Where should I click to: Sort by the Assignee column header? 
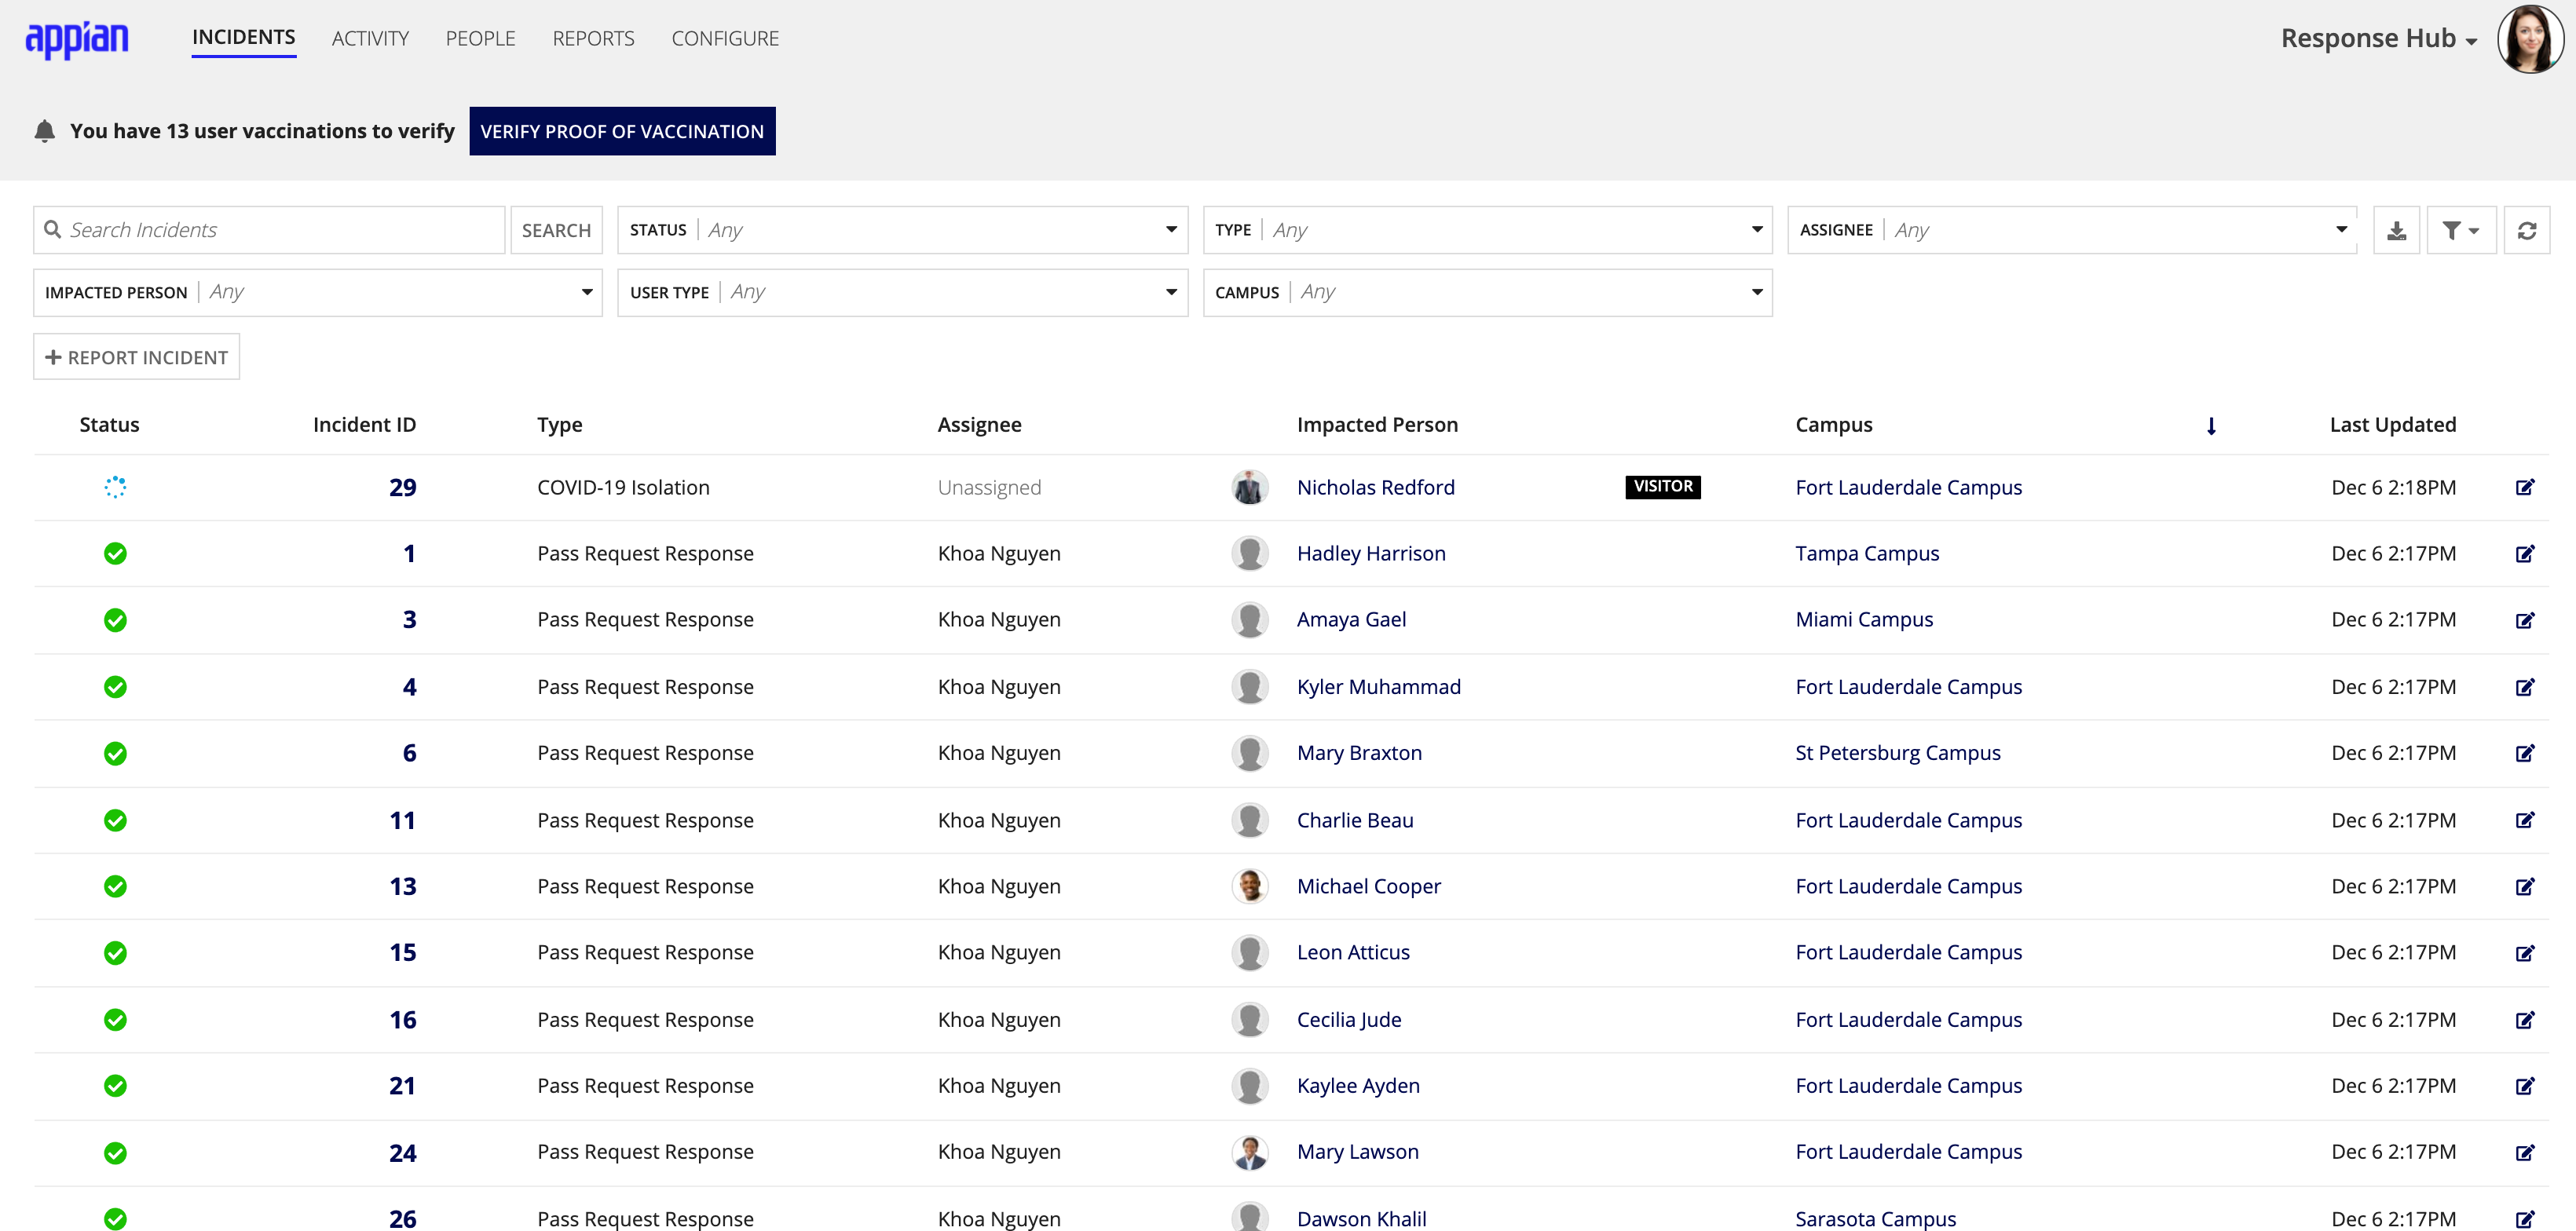[979, 425]
